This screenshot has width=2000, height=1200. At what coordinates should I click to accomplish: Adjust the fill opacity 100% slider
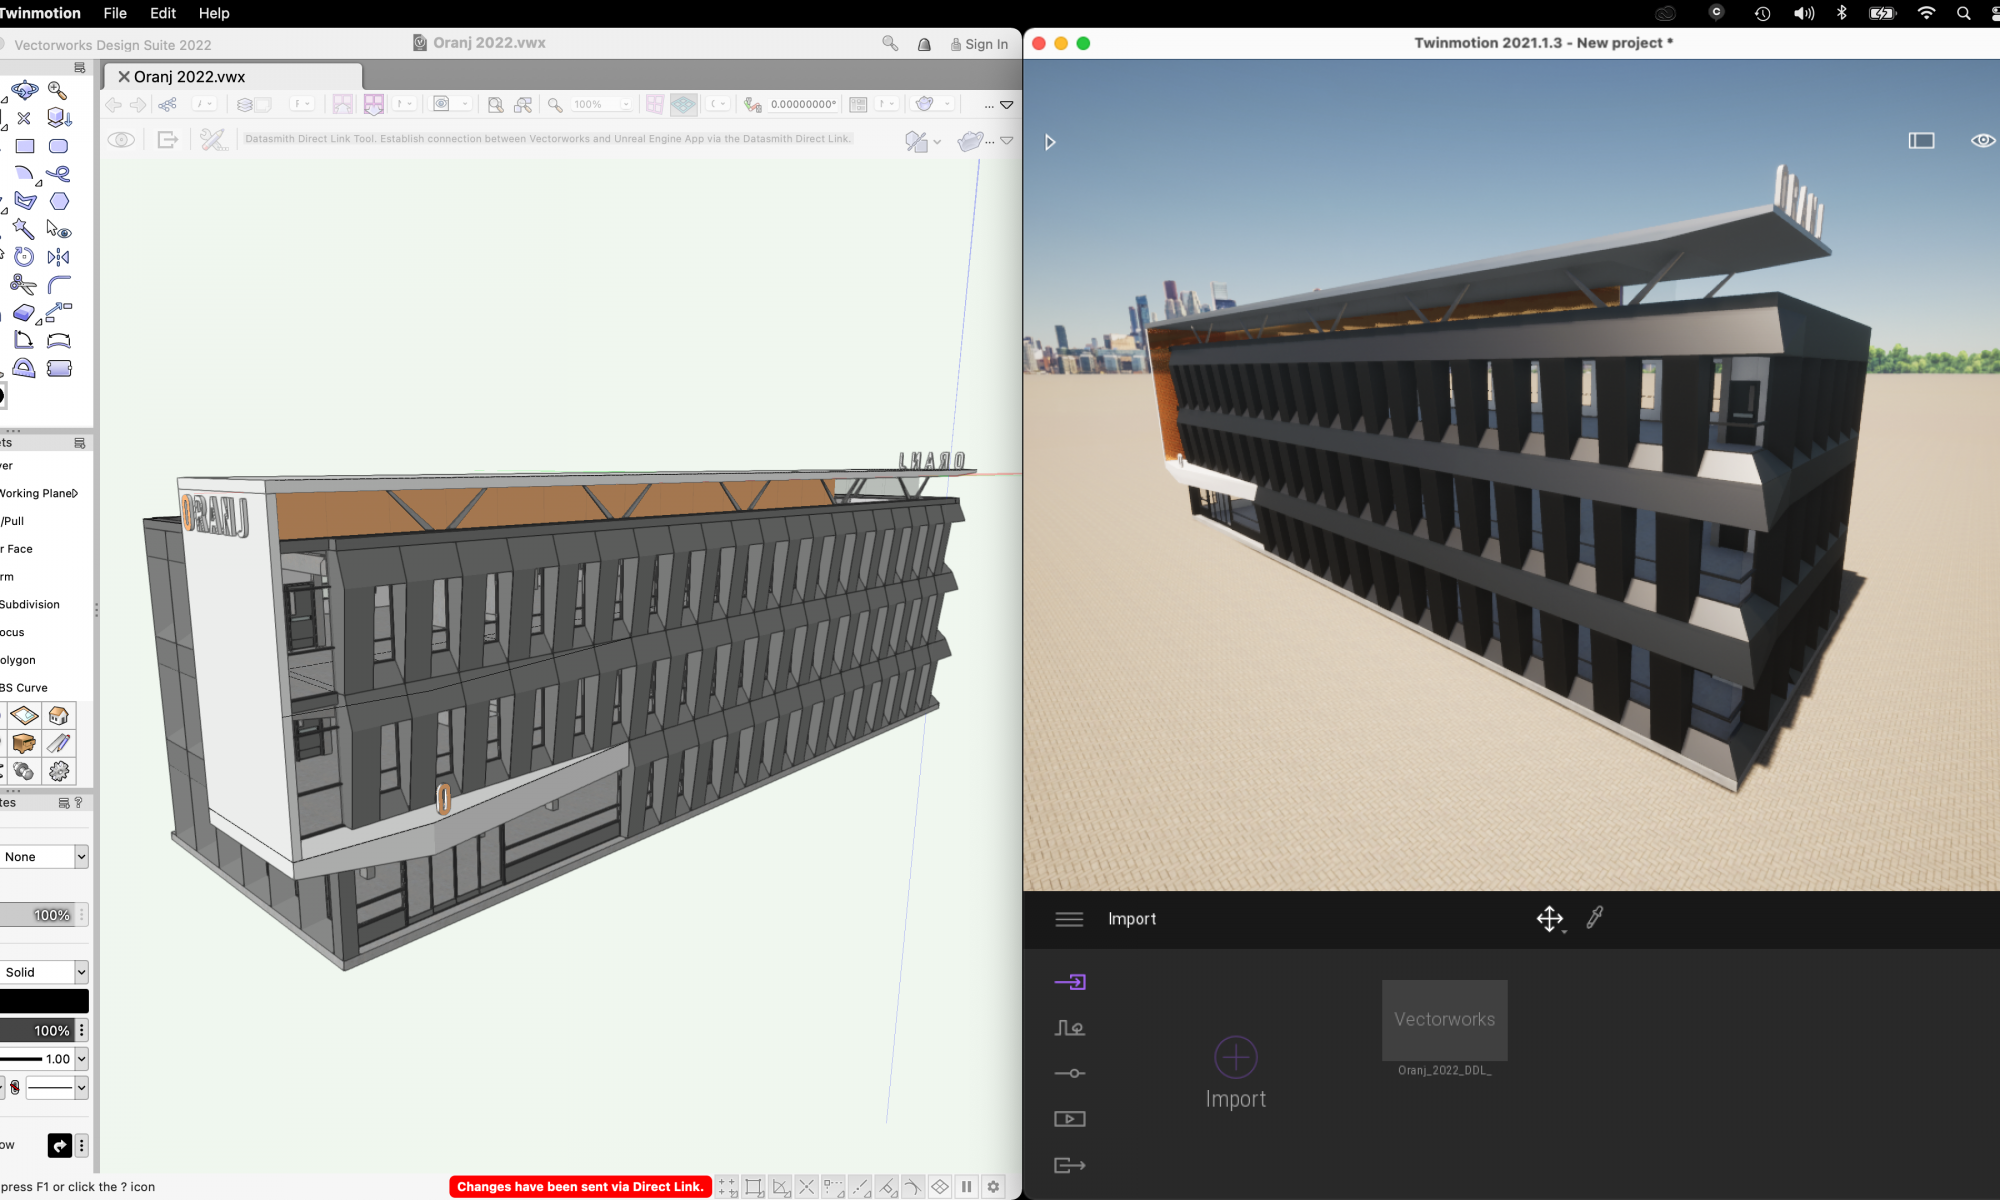[37, 915]
